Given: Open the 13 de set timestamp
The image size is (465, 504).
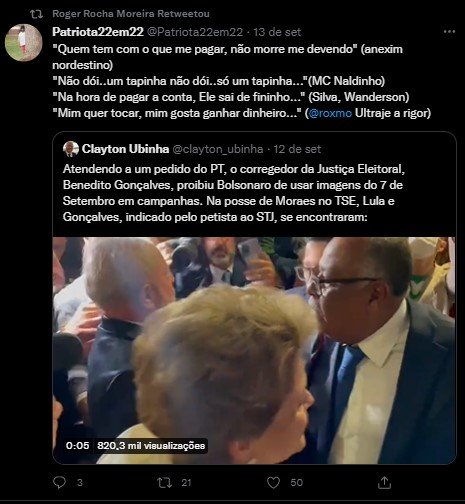Looking at the screenshot, I should (277, 32).
